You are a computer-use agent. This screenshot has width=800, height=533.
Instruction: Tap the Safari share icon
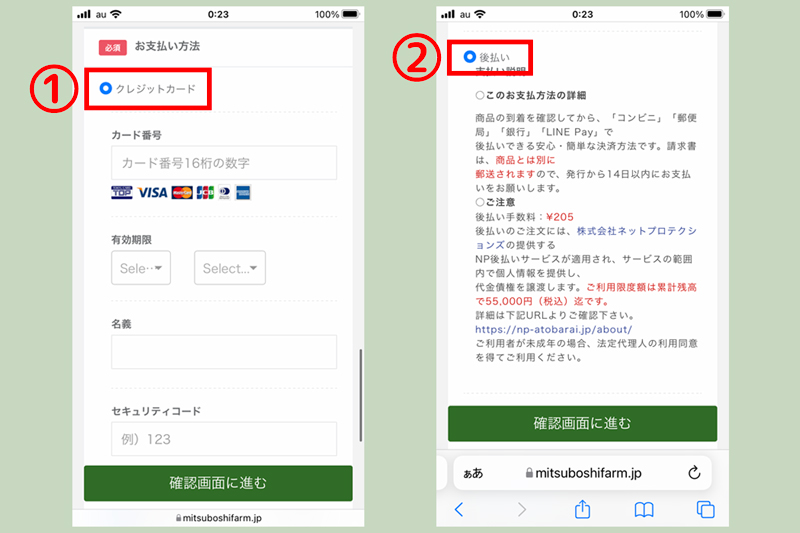pyautogui.click(x=582, y=510)
